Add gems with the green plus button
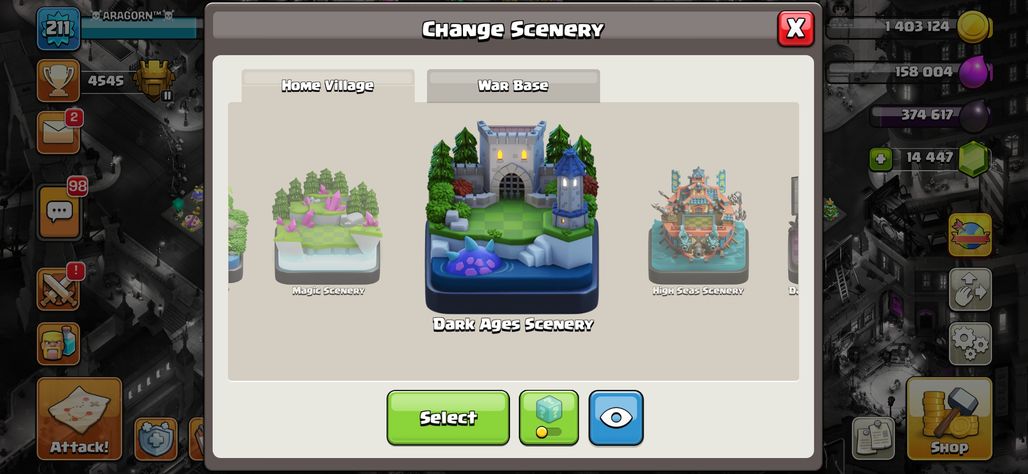 pos(880,159)
